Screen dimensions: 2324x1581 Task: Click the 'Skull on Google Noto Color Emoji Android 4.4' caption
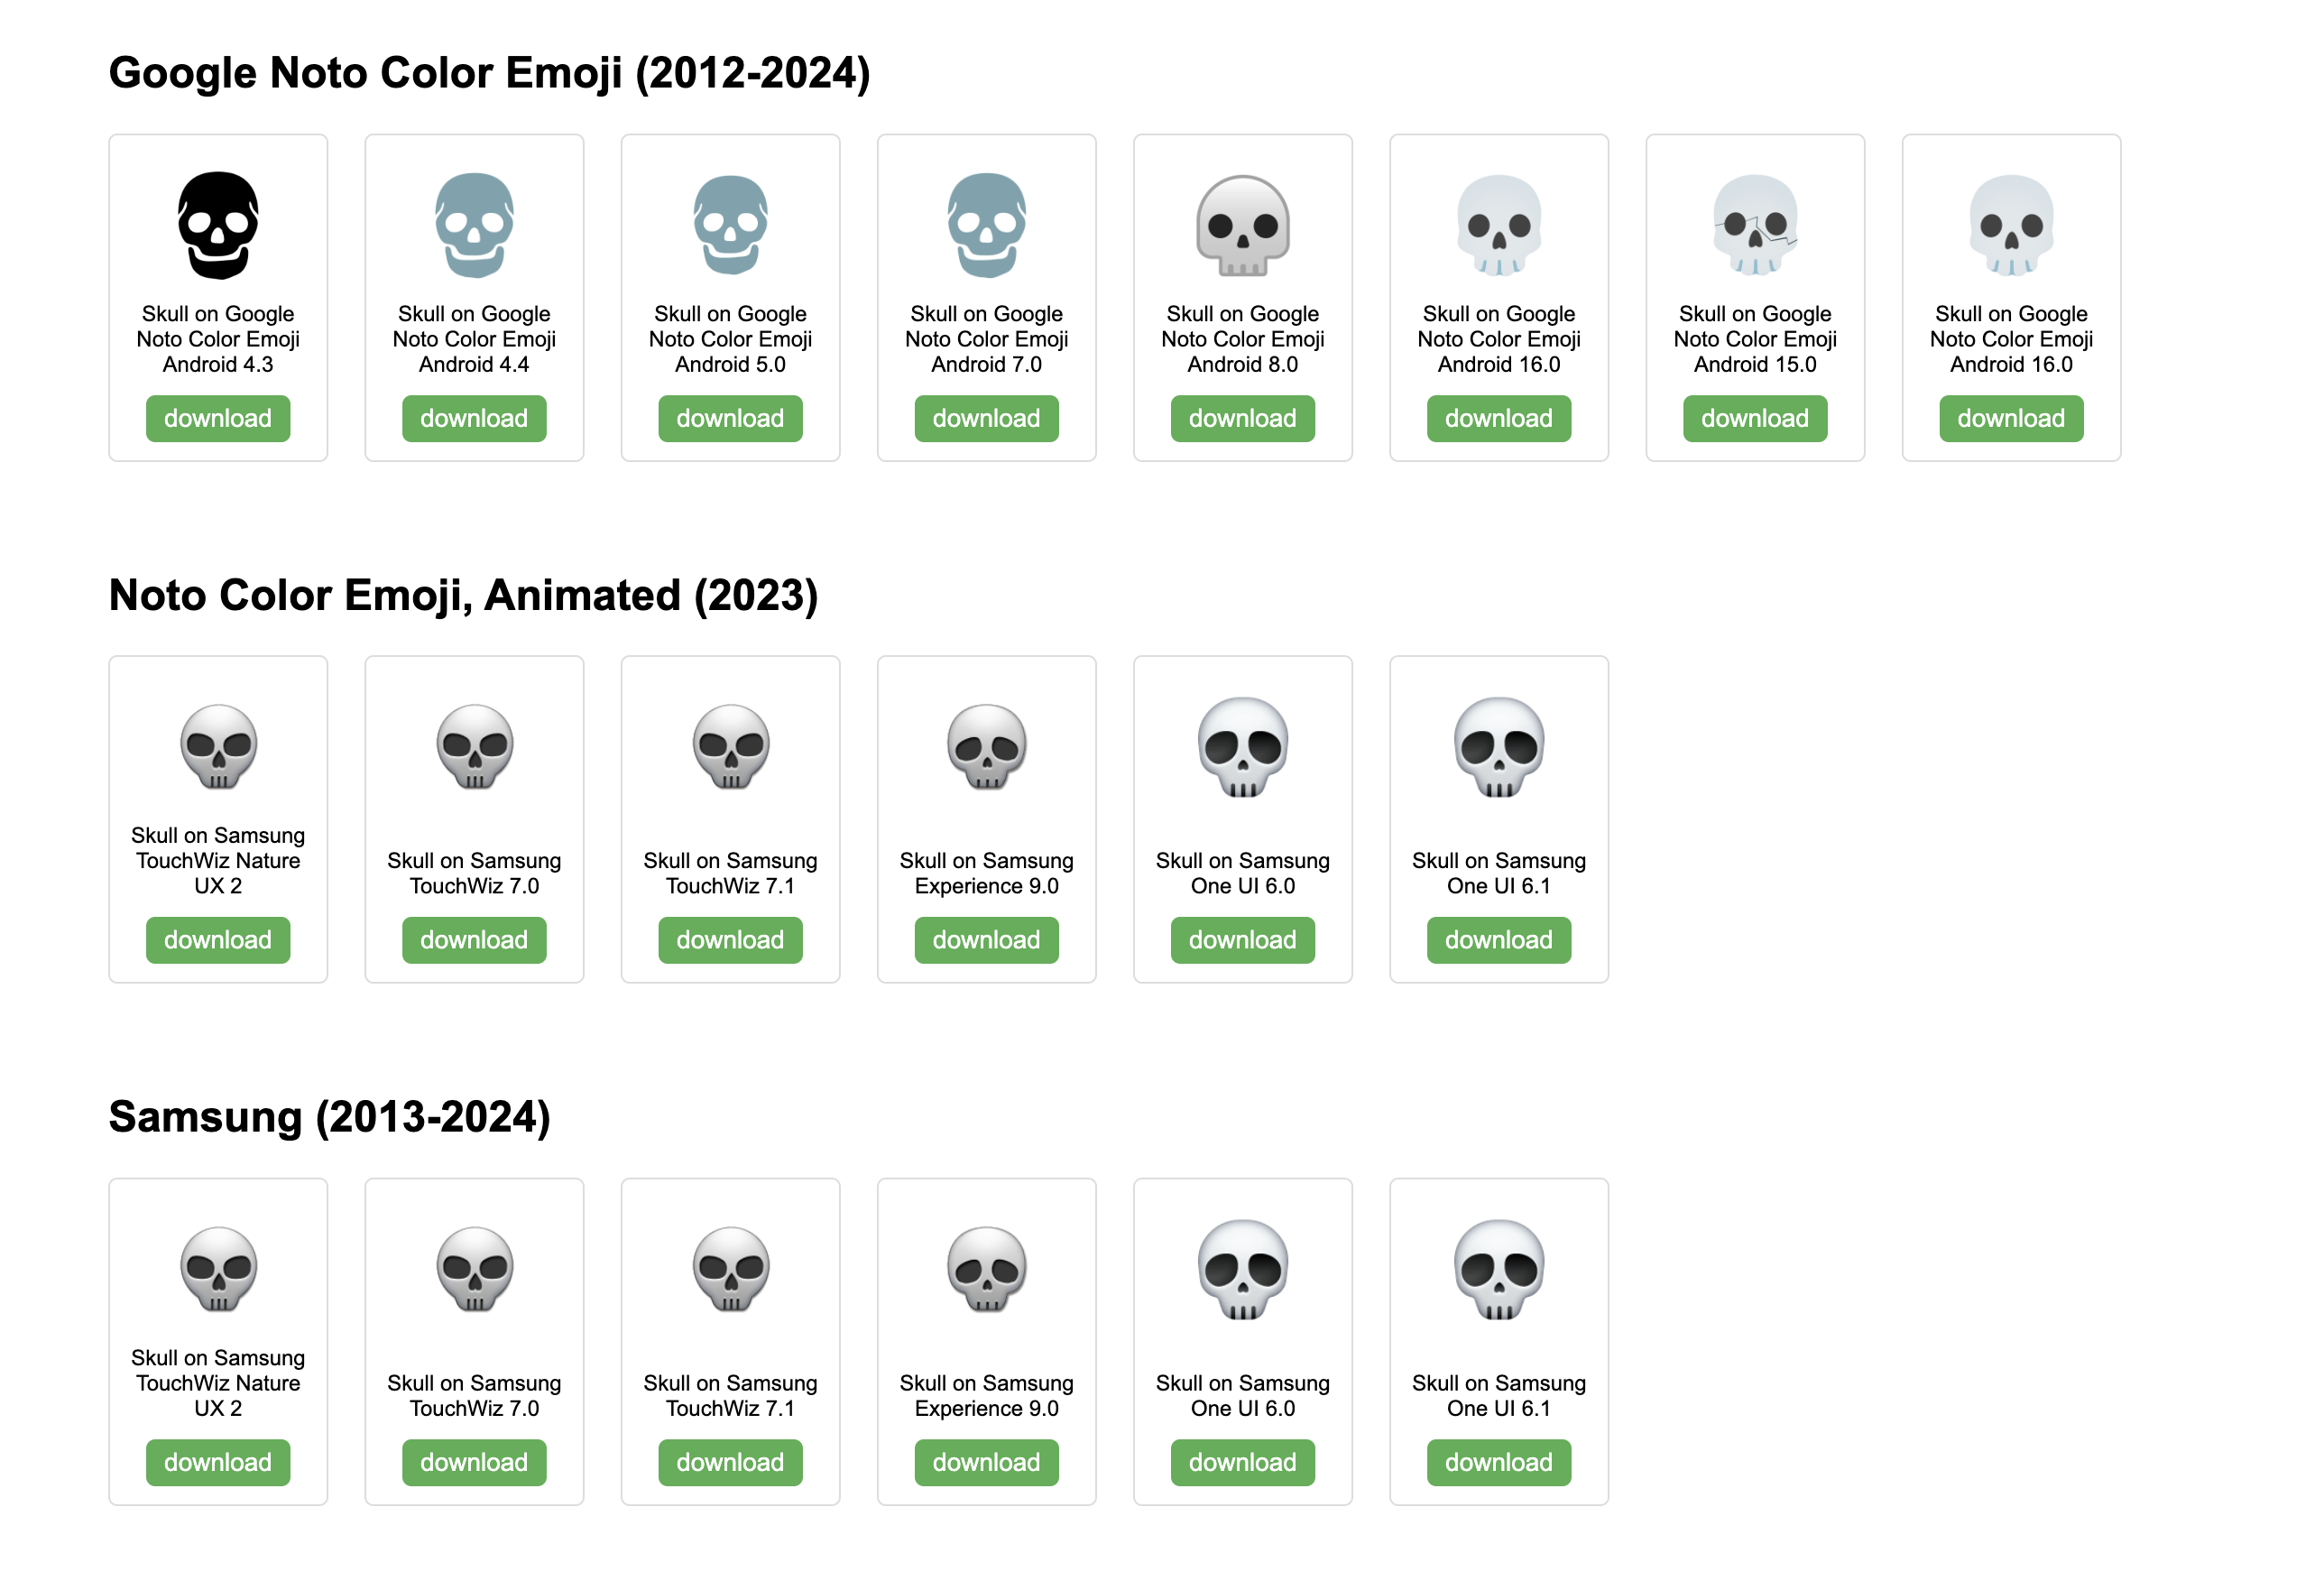coord(474,339)
